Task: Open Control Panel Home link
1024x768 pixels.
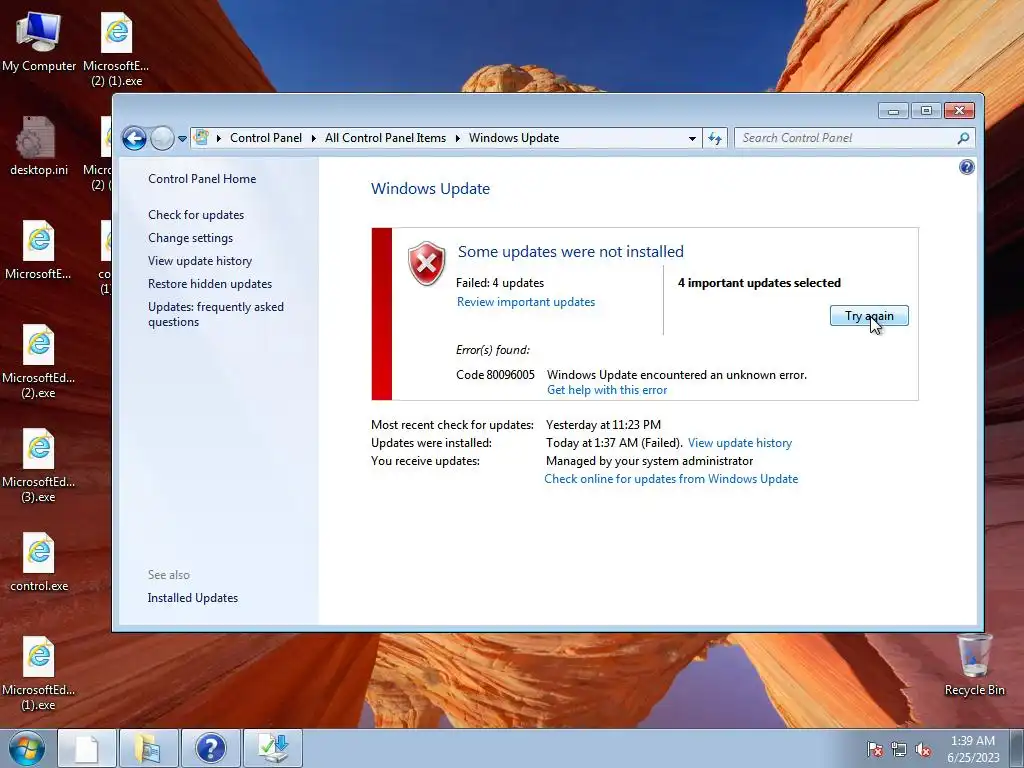Action: tap(202, 179)
